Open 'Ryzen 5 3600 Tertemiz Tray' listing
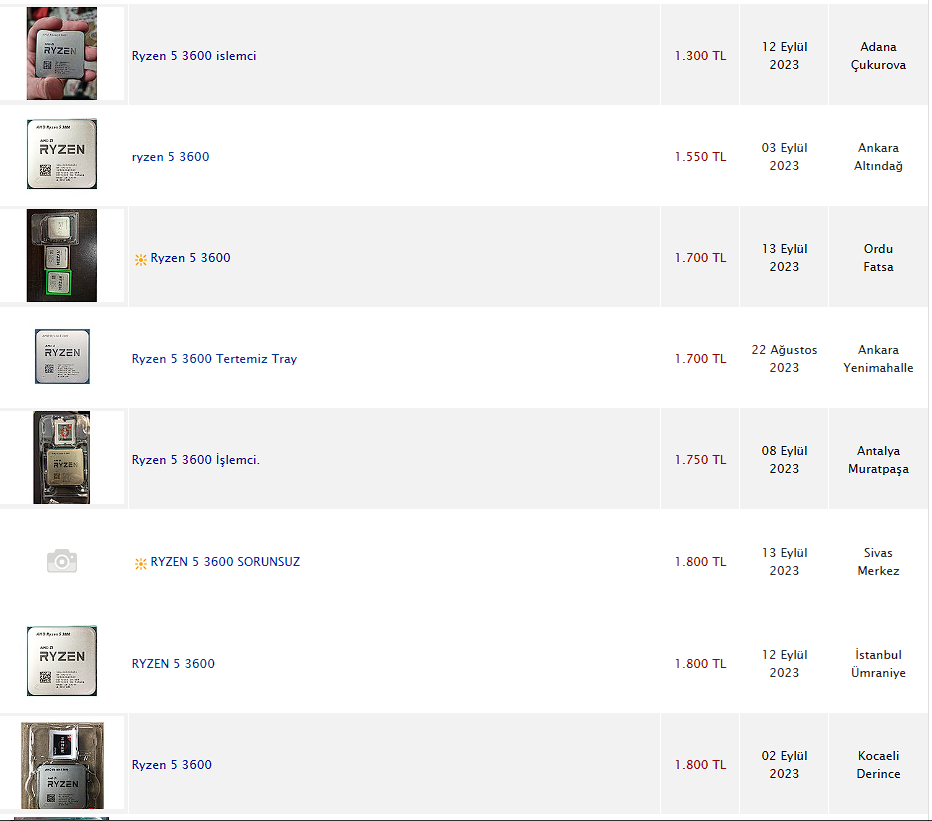 (x=214, y=359)
